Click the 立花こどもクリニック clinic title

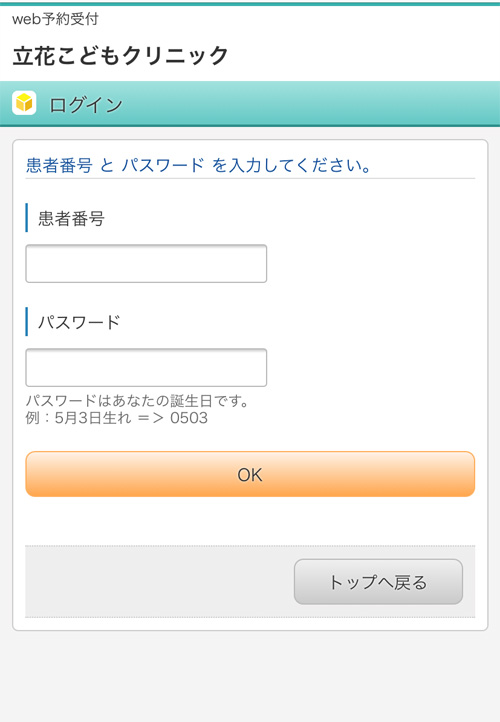(121, 56)
